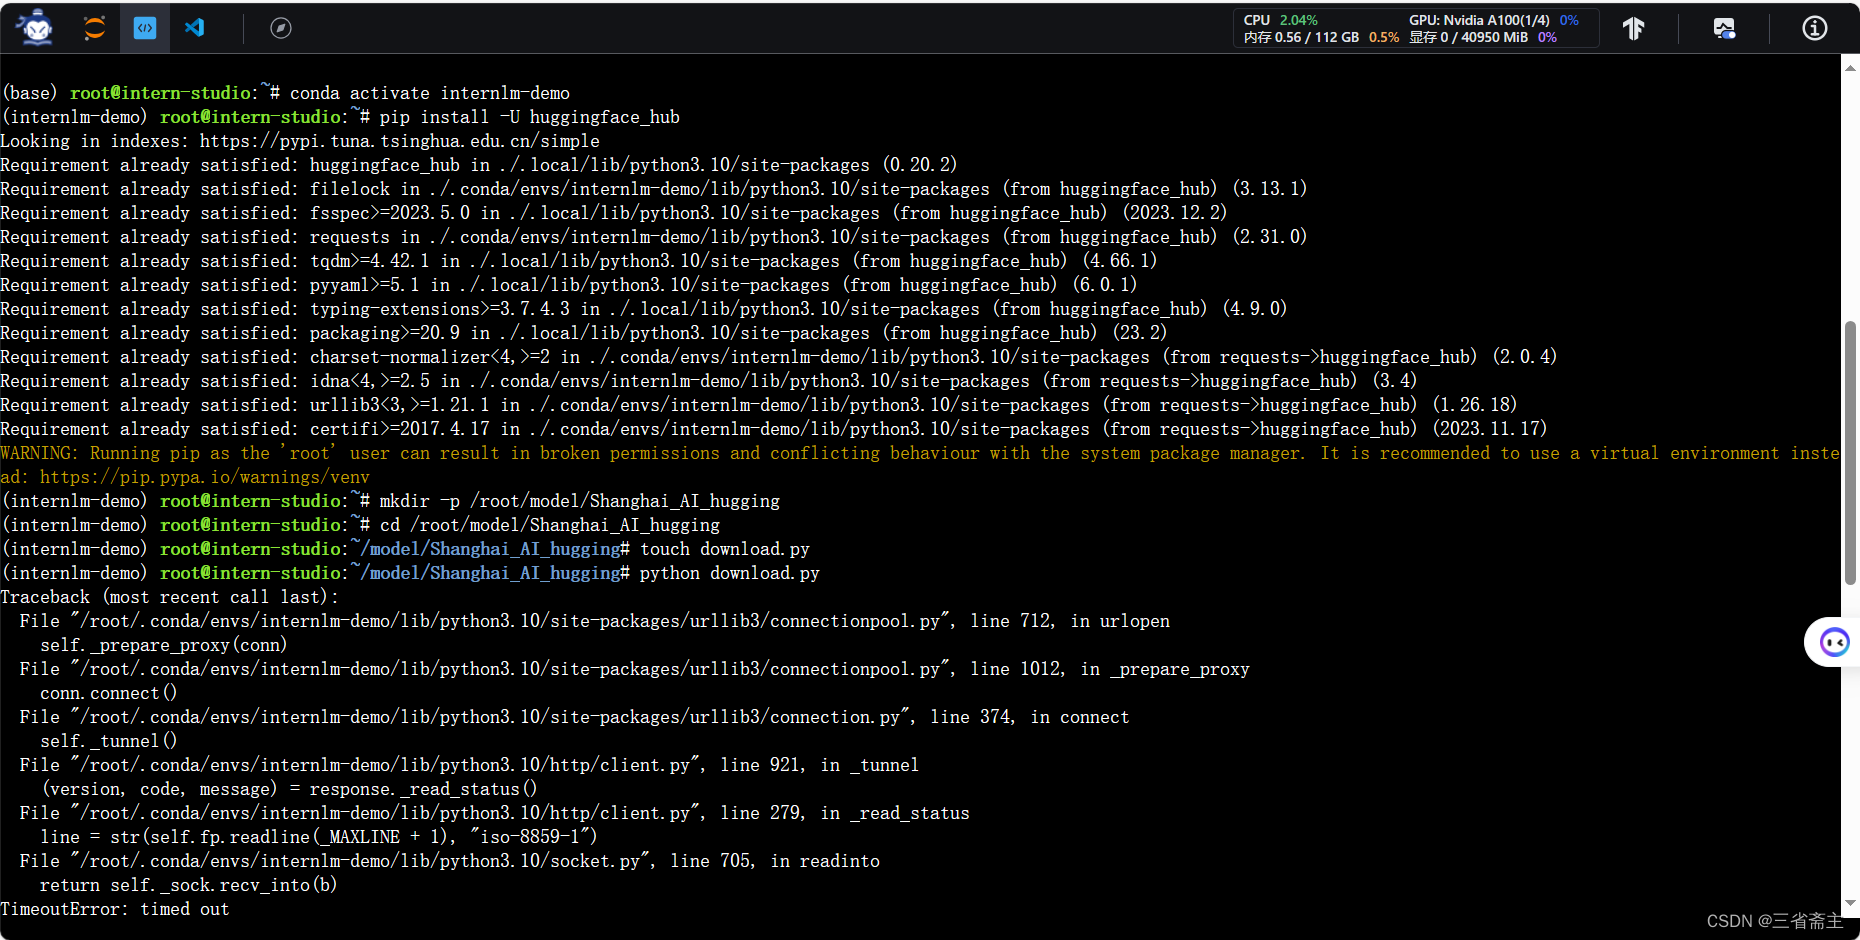Click the 'pip install -U huggingface_hub' command

pyautogui.click(x=529, y=117)
